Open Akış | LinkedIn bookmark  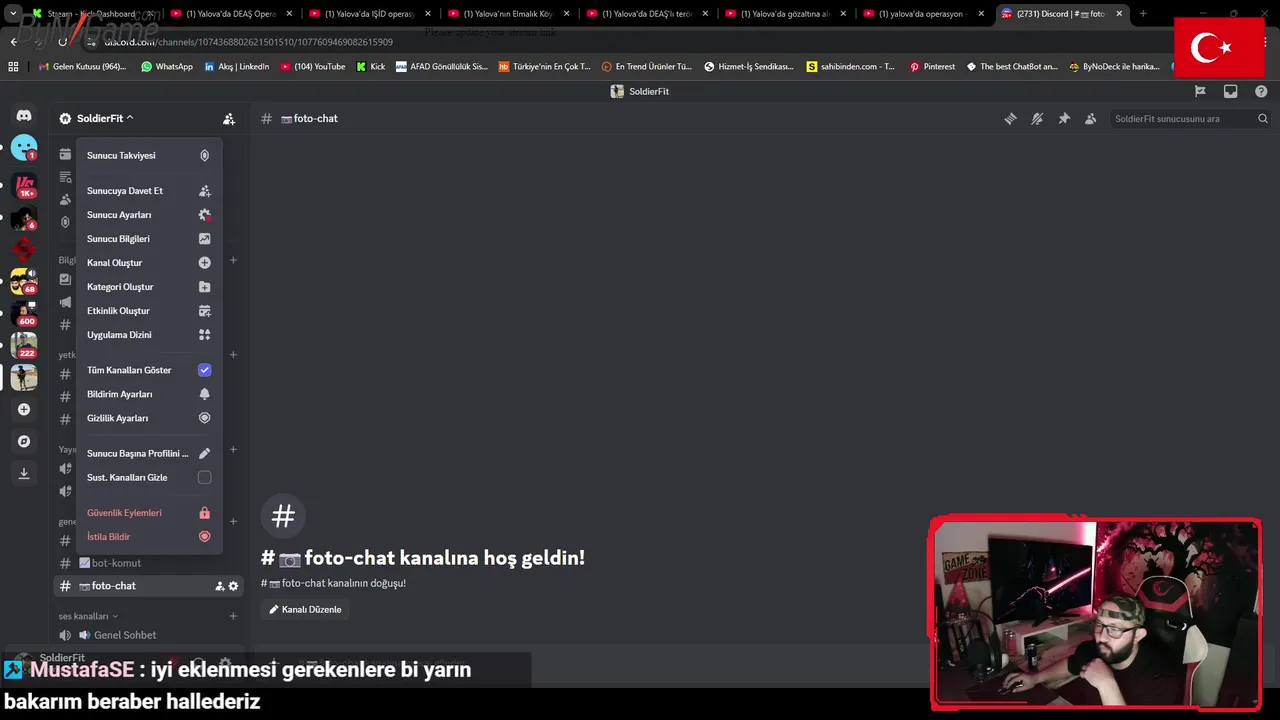pyautogui.click(x=237, y=66)
